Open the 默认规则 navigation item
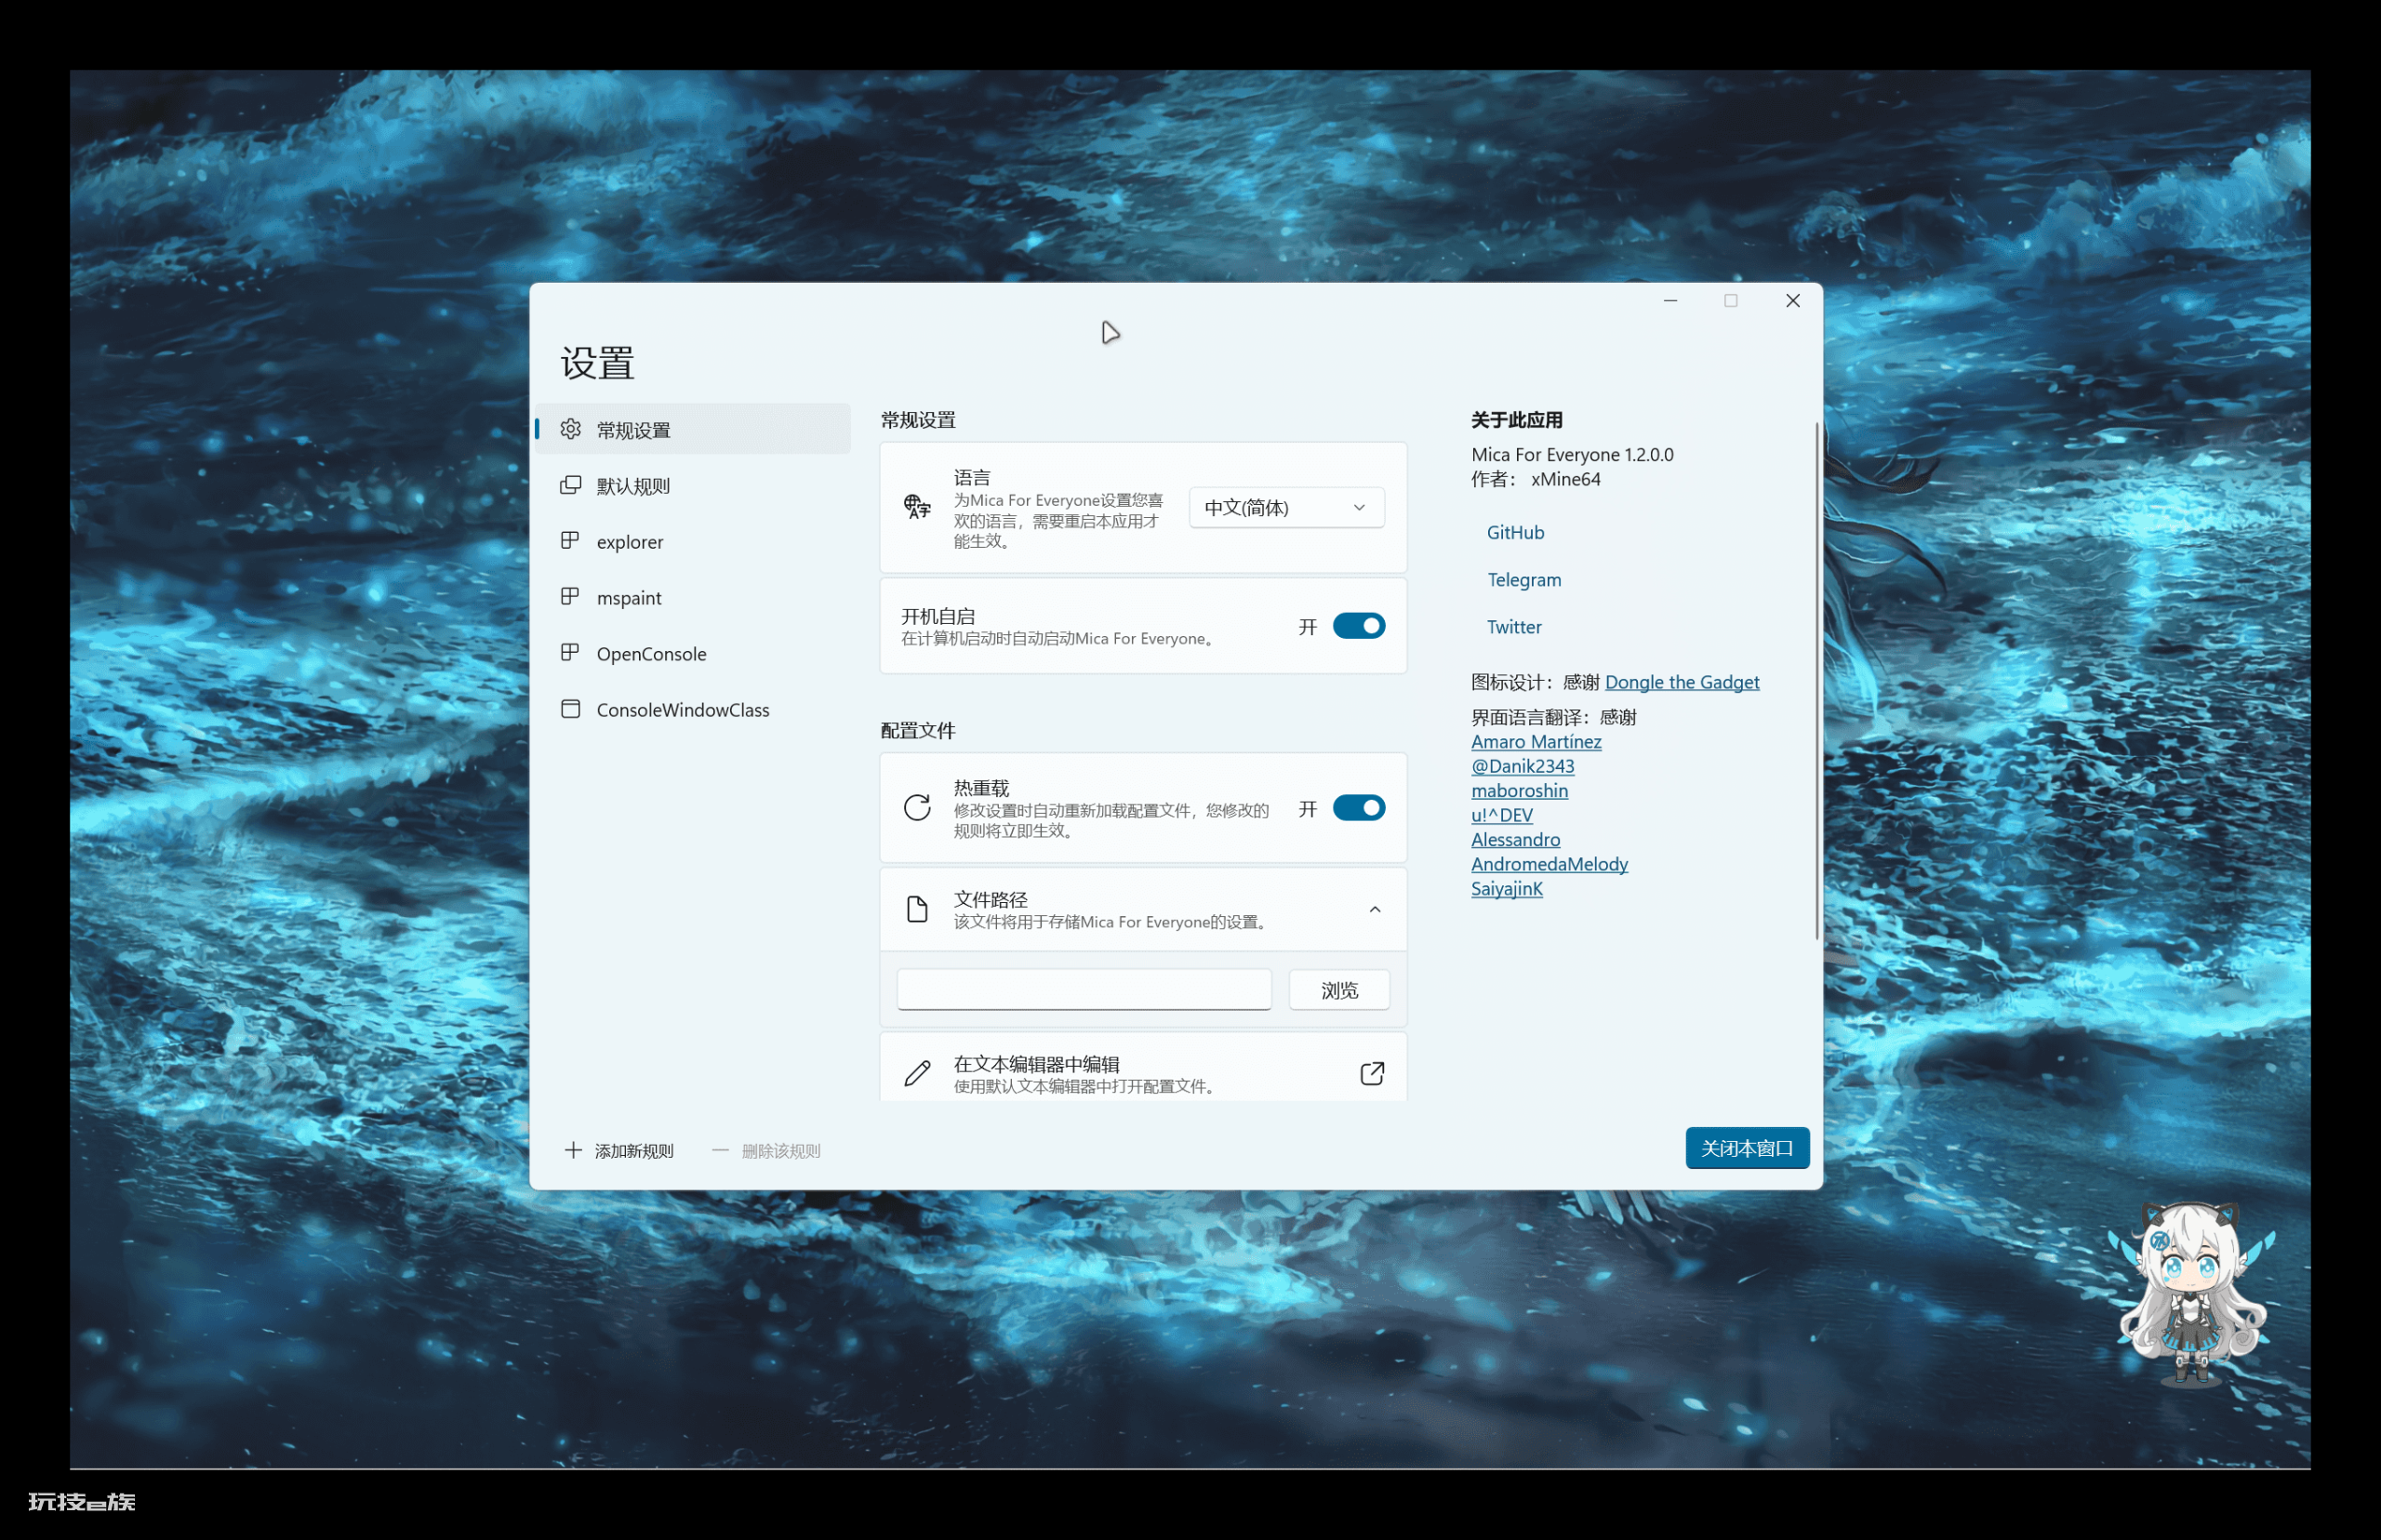Image resolution: width=2381 pixels, height=1540 pixels. pyautogui.click(x=693, y=485)
